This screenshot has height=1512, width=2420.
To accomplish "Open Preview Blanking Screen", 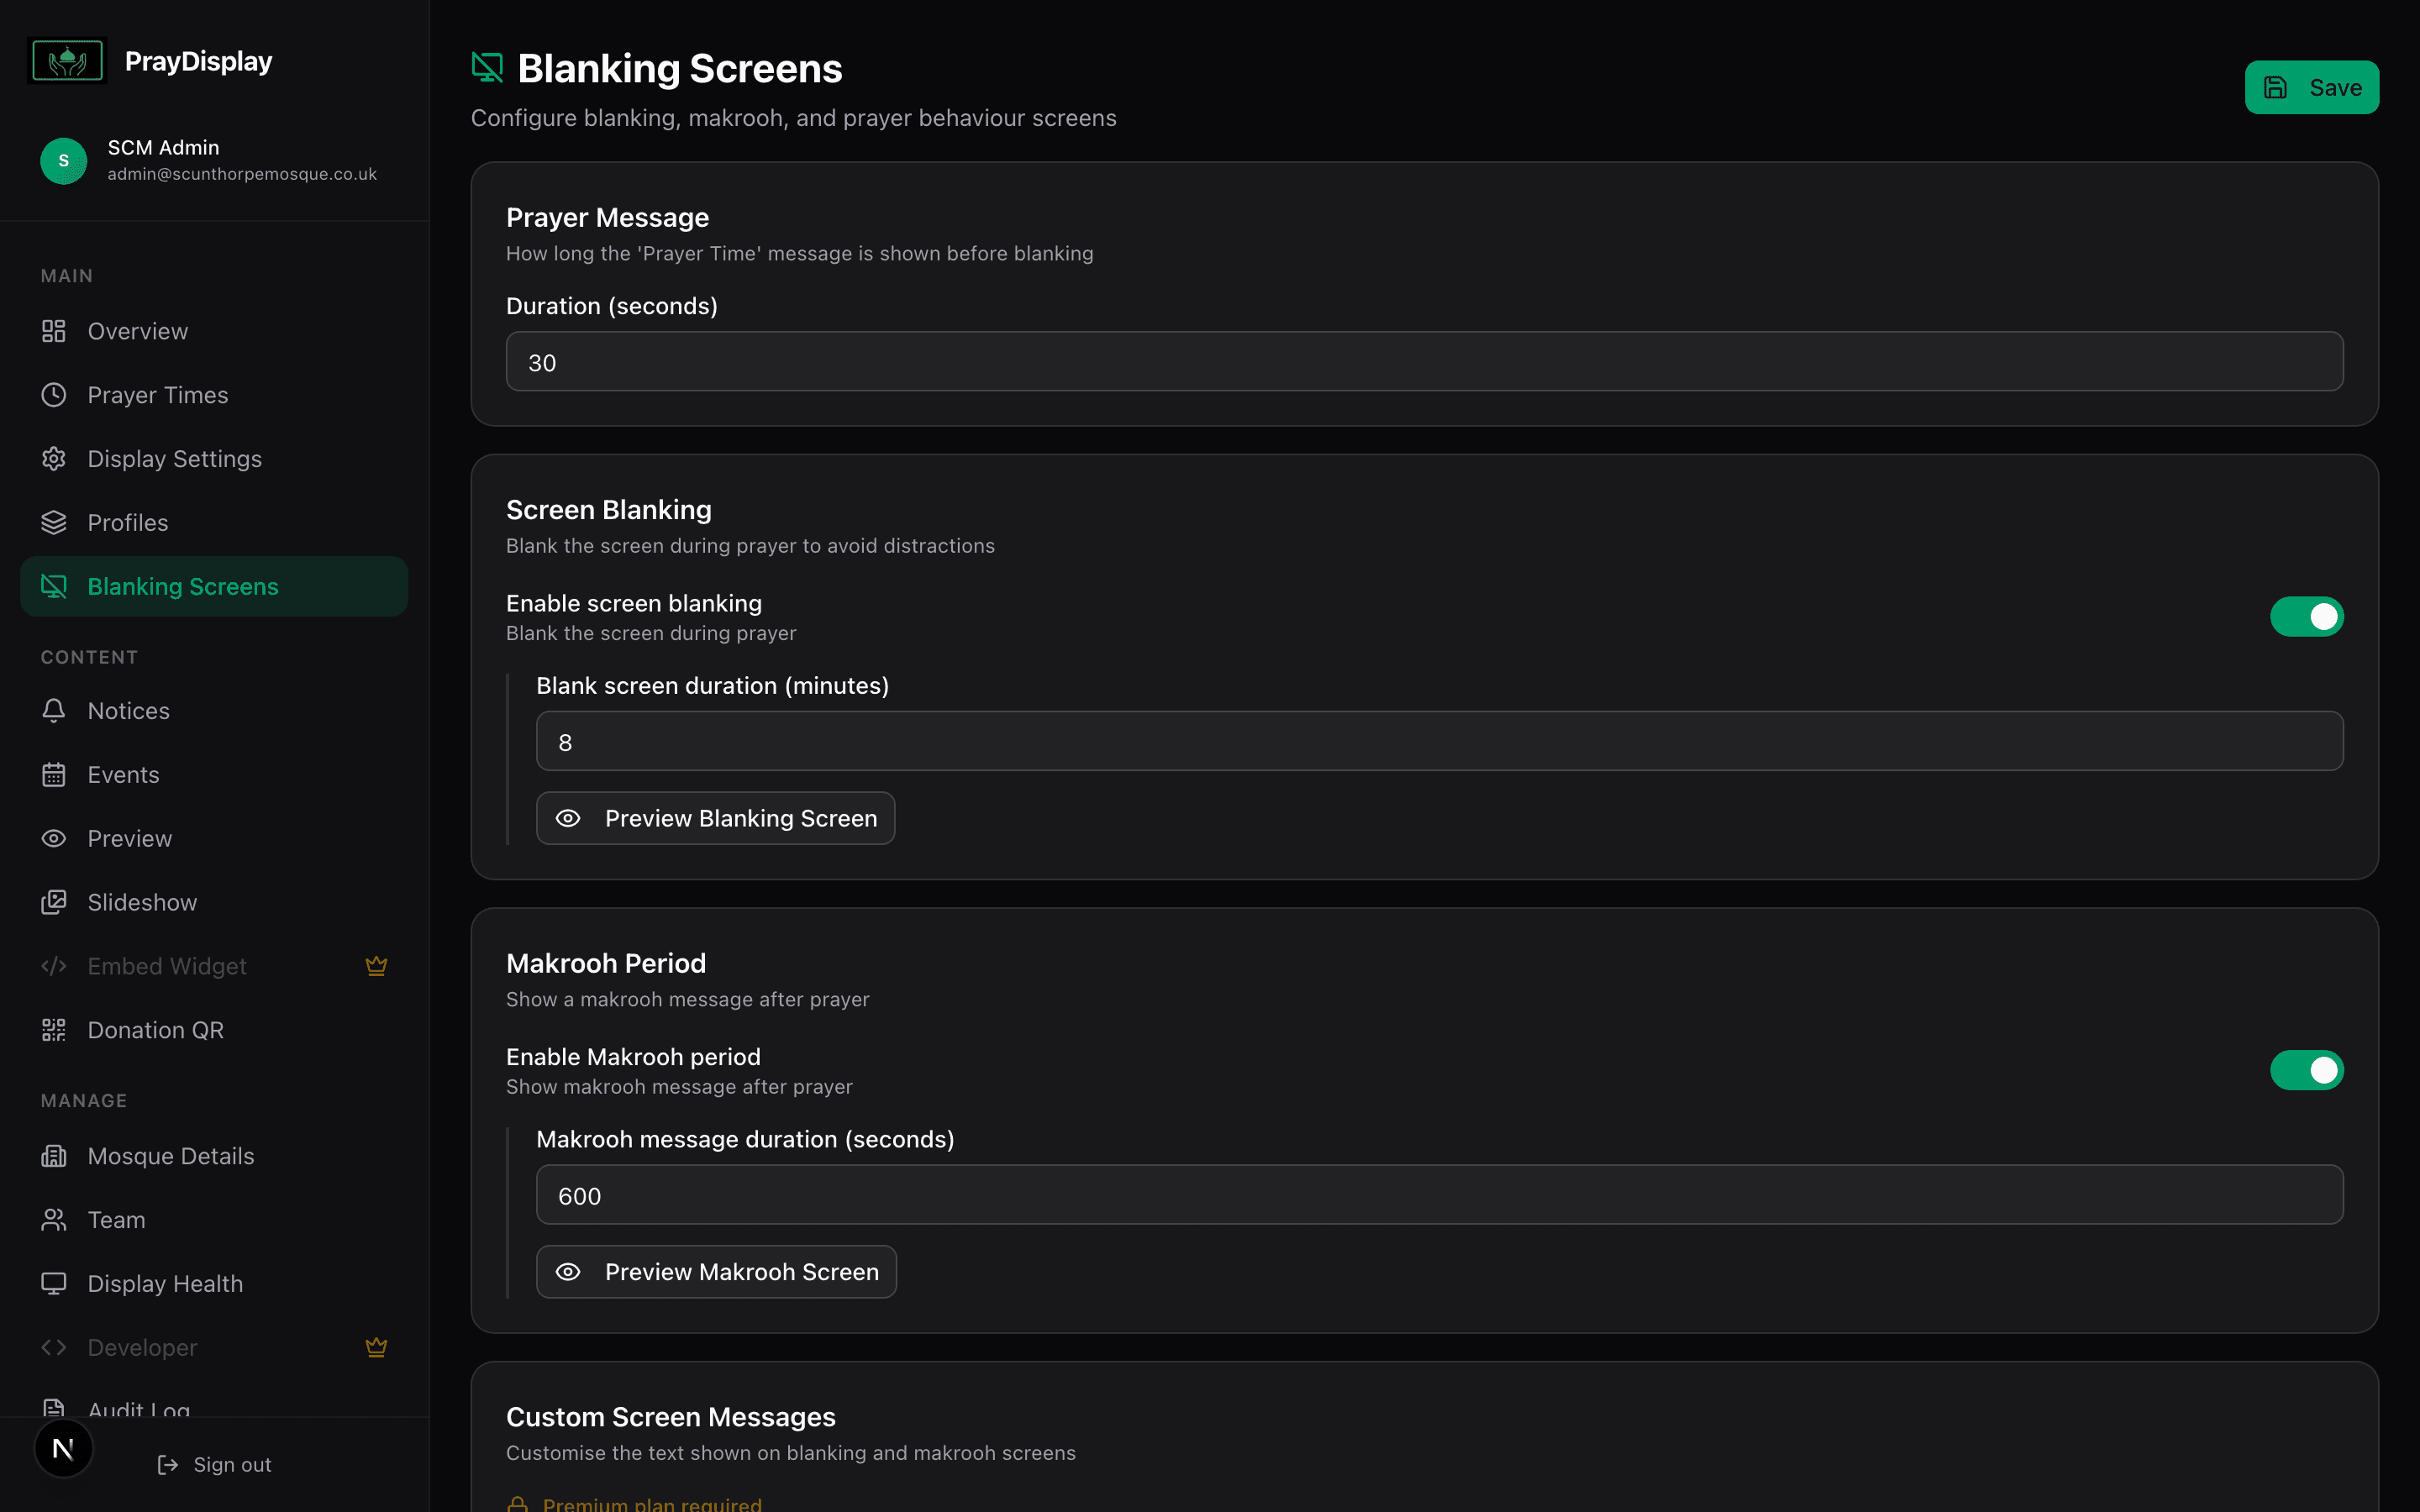I will pos(714,817).
